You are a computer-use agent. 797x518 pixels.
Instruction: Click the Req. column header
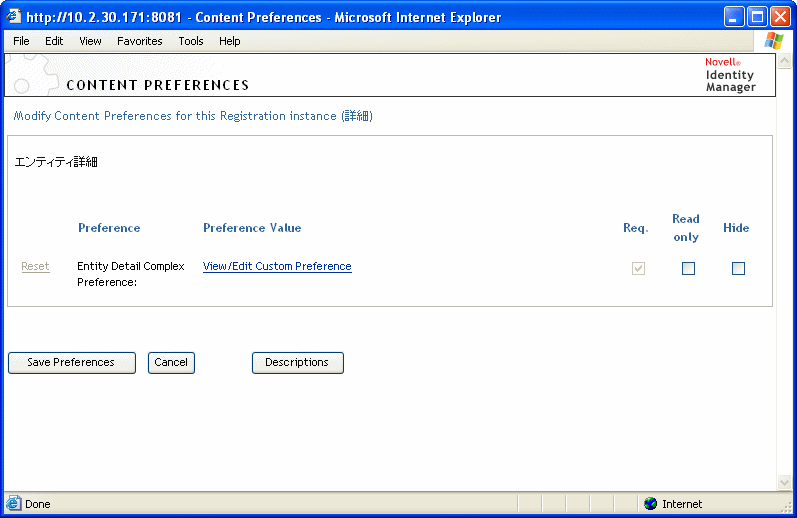click(x=636, y=228)
